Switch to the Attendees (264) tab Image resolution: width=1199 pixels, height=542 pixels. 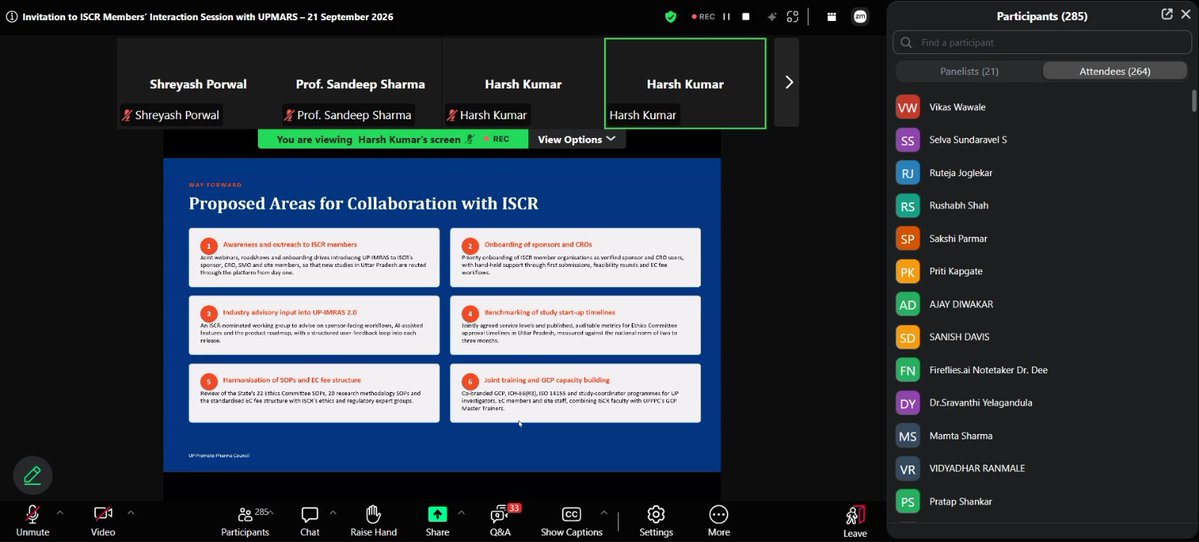point(1115,71)
